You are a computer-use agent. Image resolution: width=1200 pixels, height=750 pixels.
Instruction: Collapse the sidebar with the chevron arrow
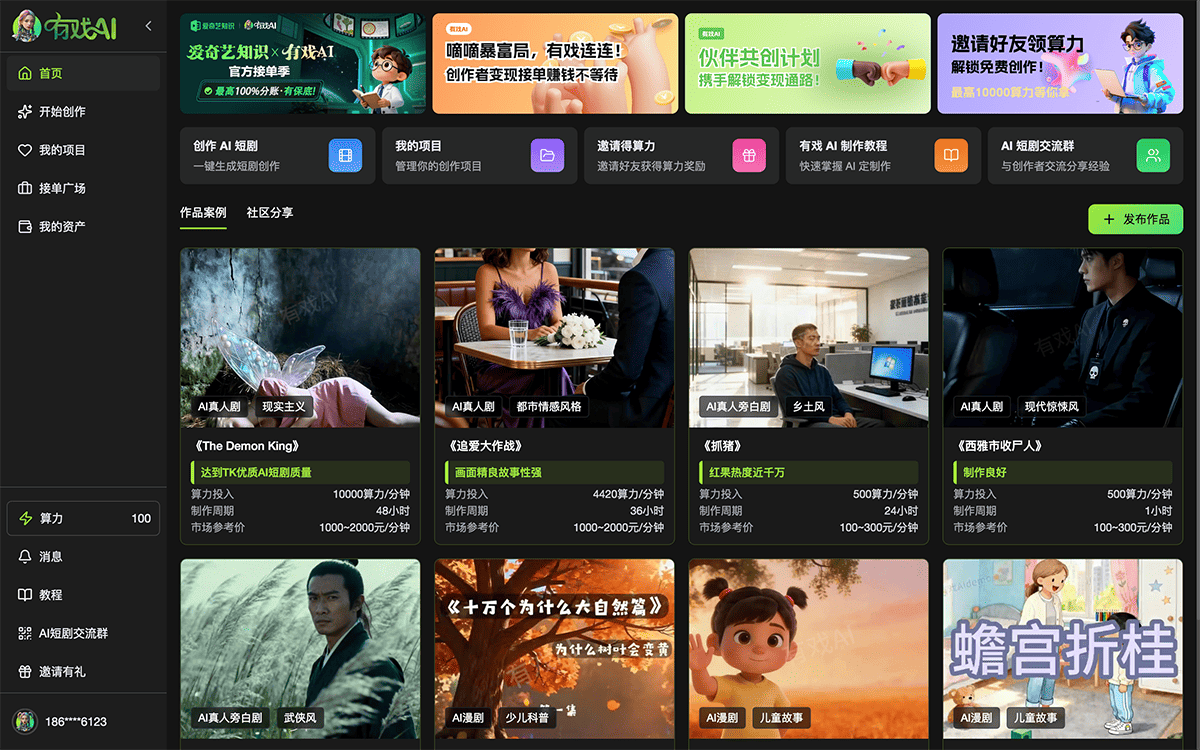149,26
